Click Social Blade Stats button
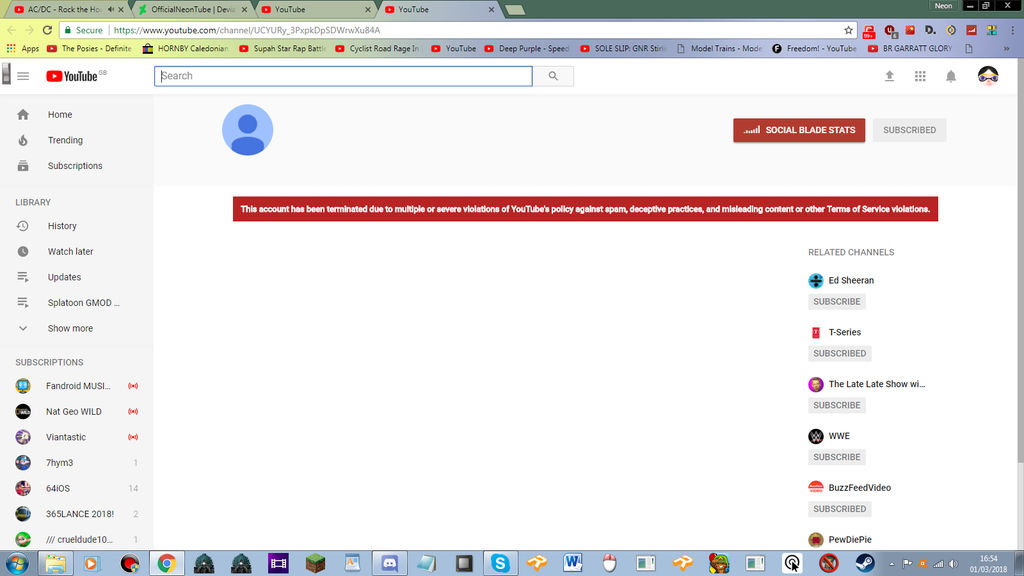Screen dimensions: 1024x576 click(x=799, y=130)
